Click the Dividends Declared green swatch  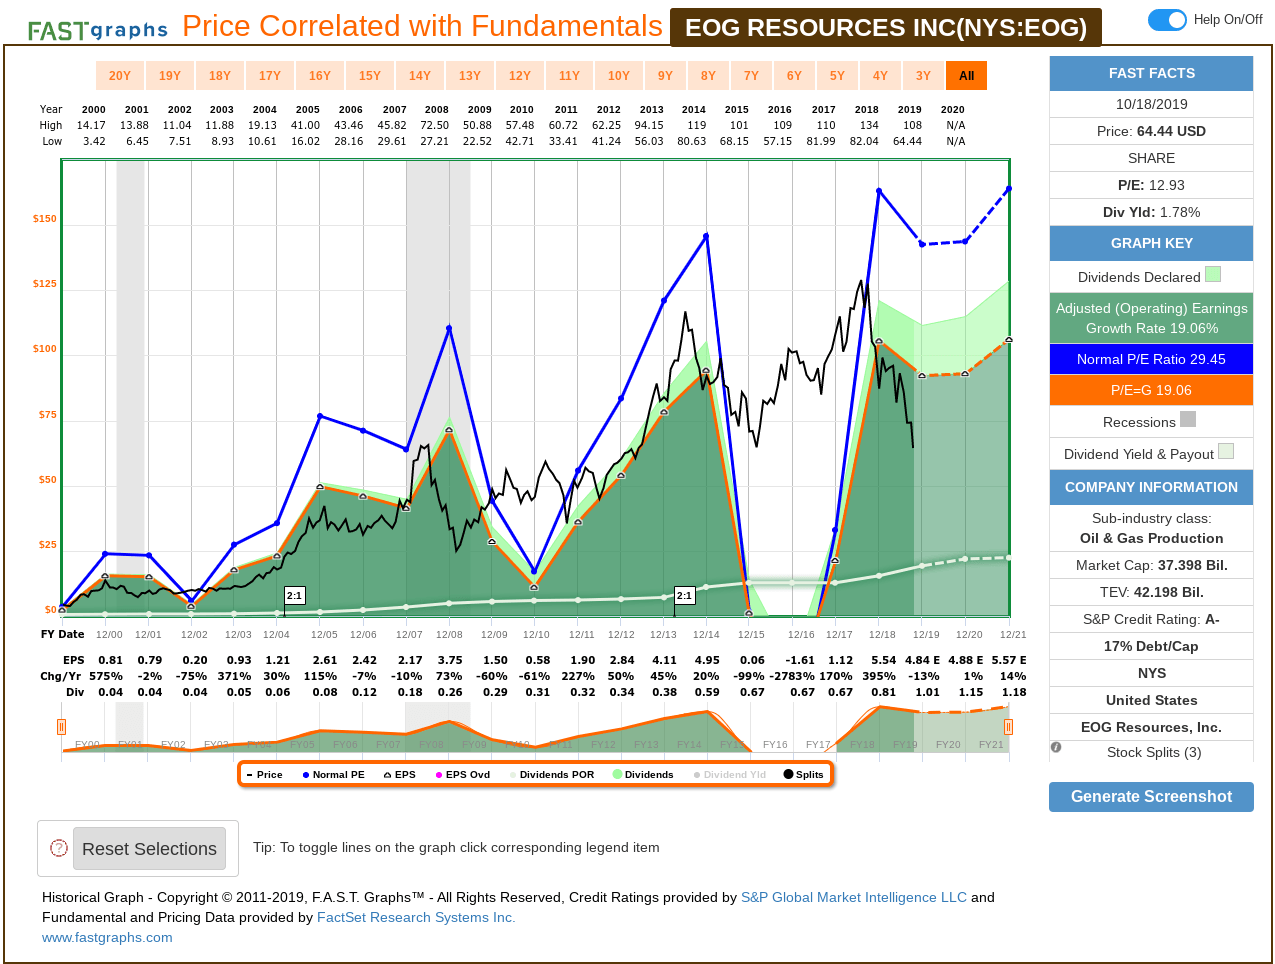click(x=1213, y=274)
